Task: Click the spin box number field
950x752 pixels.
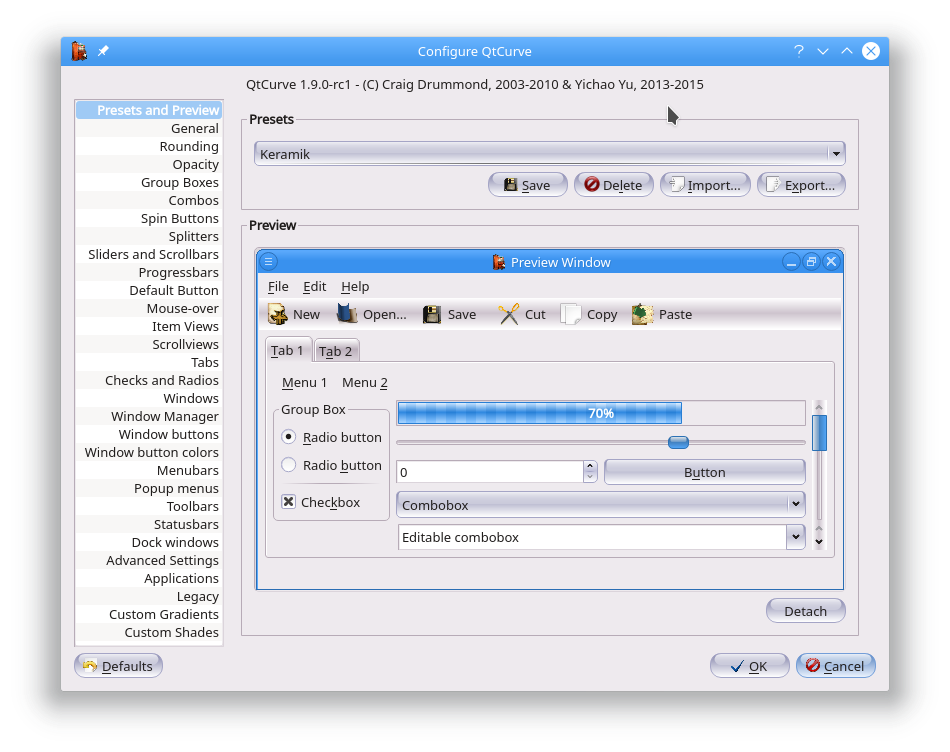Action: pyautogui.click(x=490, y=472)
